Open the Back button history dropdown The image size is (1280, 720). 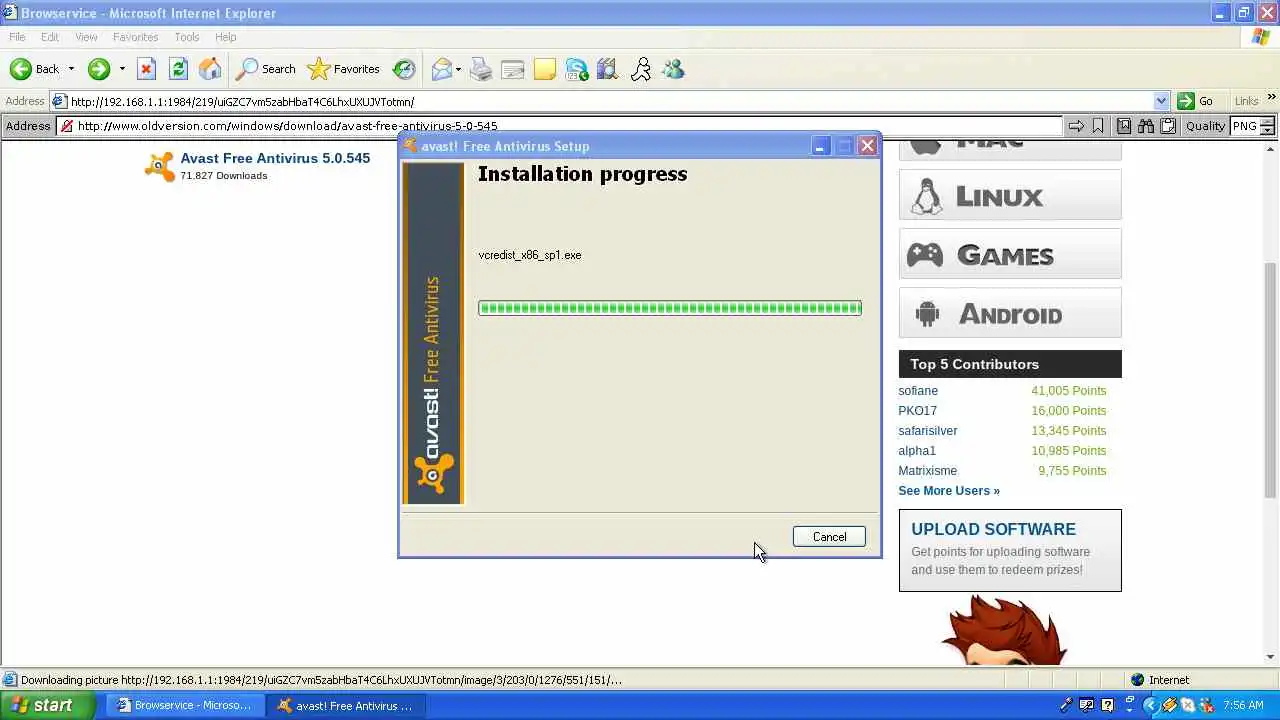point(71,69)
